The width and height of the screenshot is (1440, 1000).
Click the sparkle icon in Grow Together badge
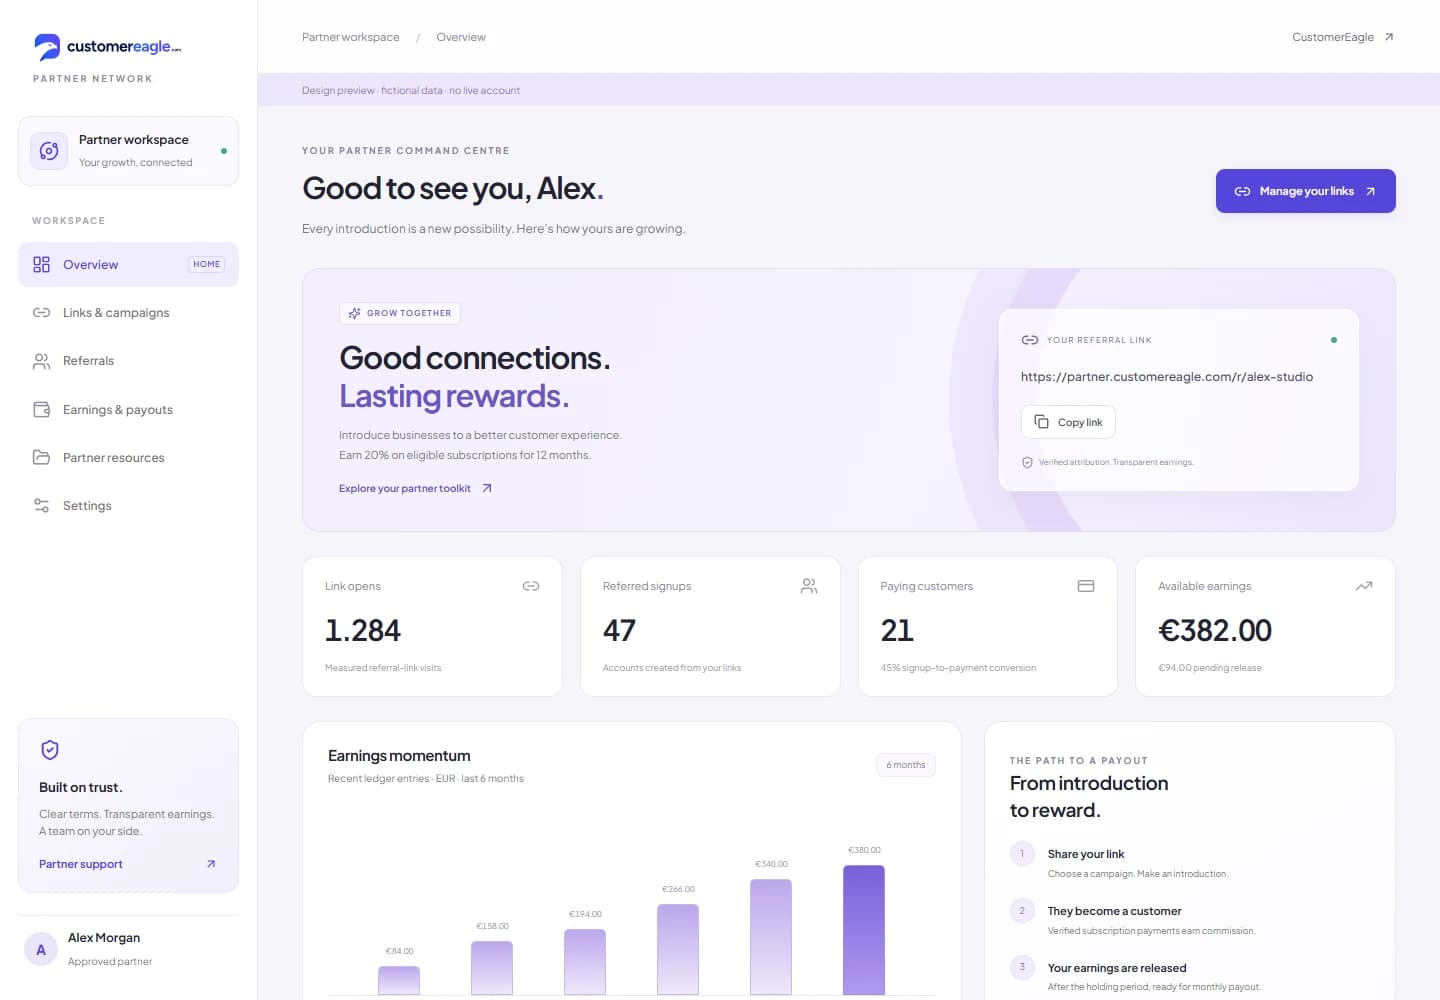click(x=354, y=313)
